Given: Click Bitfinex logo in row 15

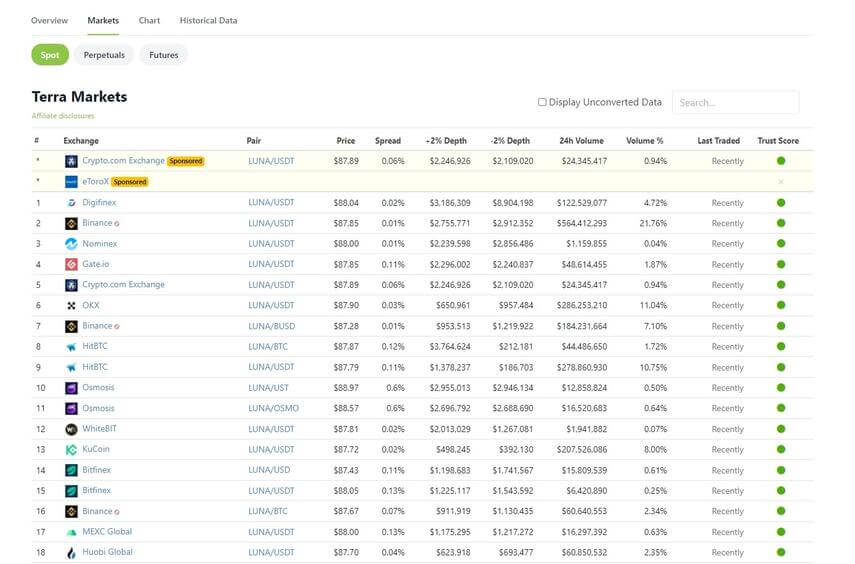Looking at the screenshot, I should point(71,491).
